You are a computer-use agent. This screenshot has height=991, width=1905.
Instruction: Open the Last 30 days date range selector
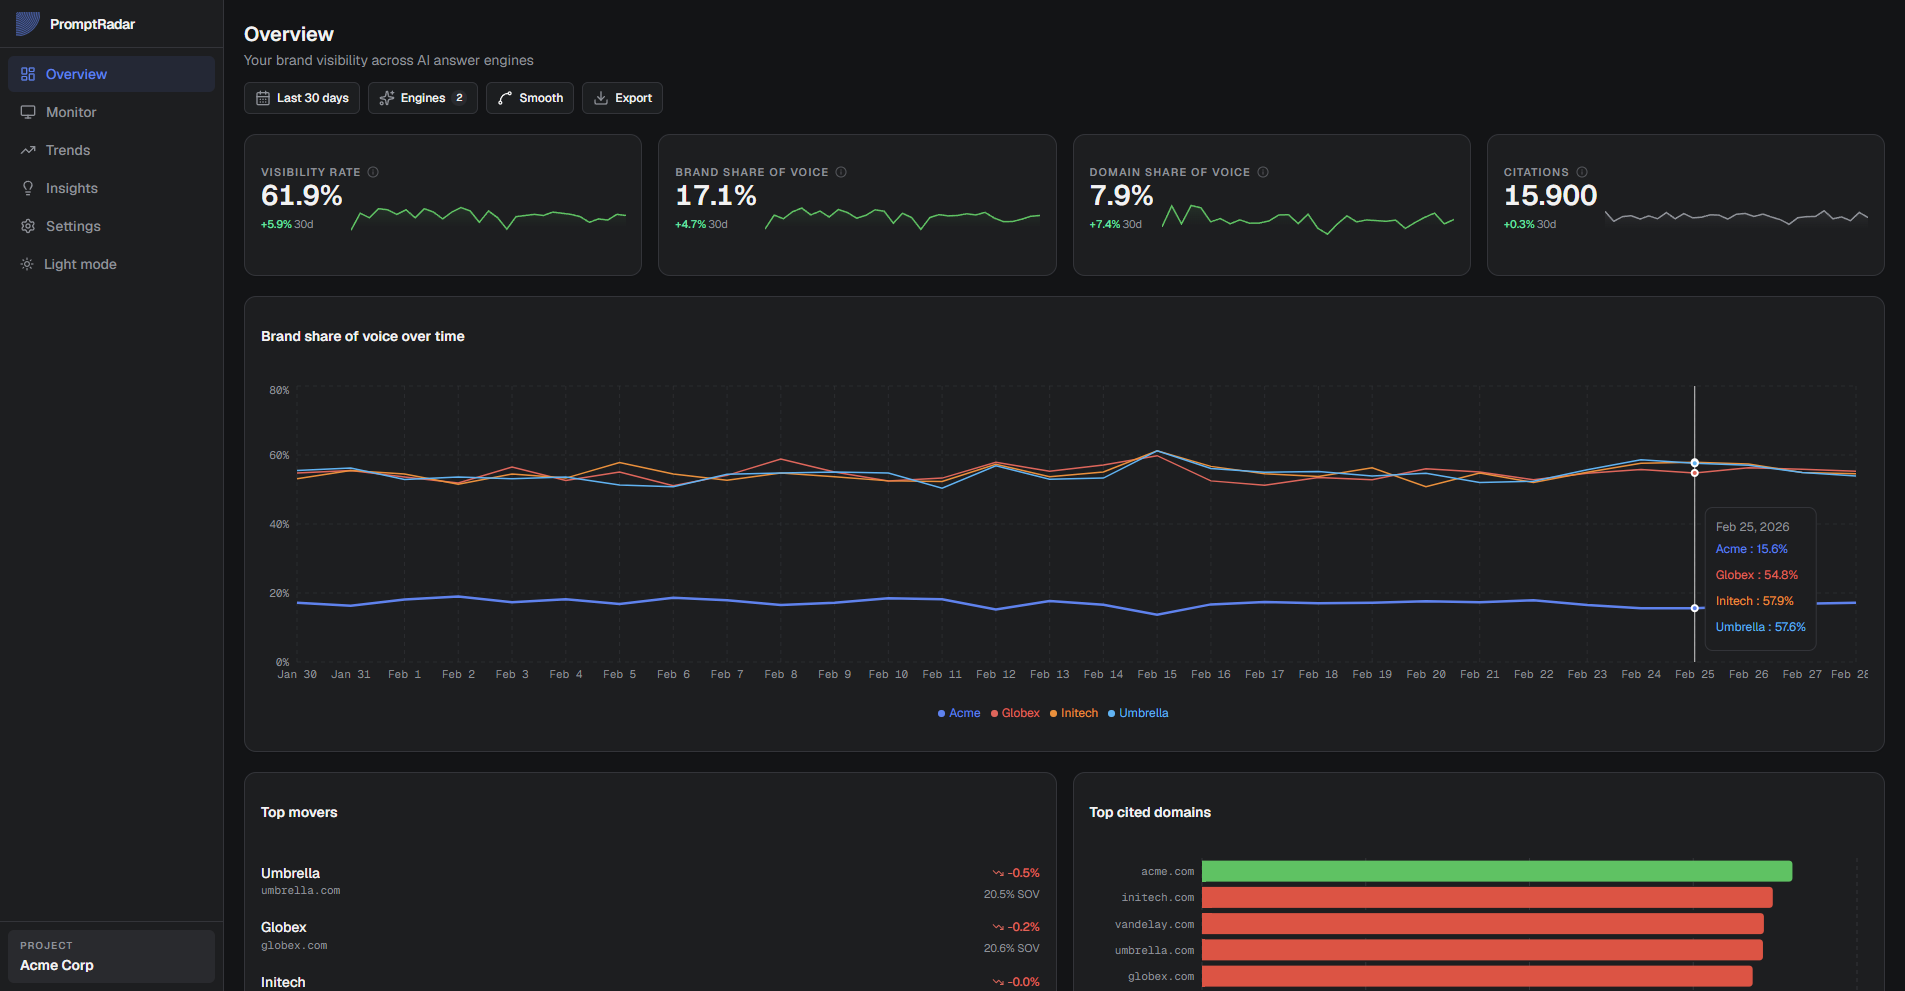tap(302, 97)
